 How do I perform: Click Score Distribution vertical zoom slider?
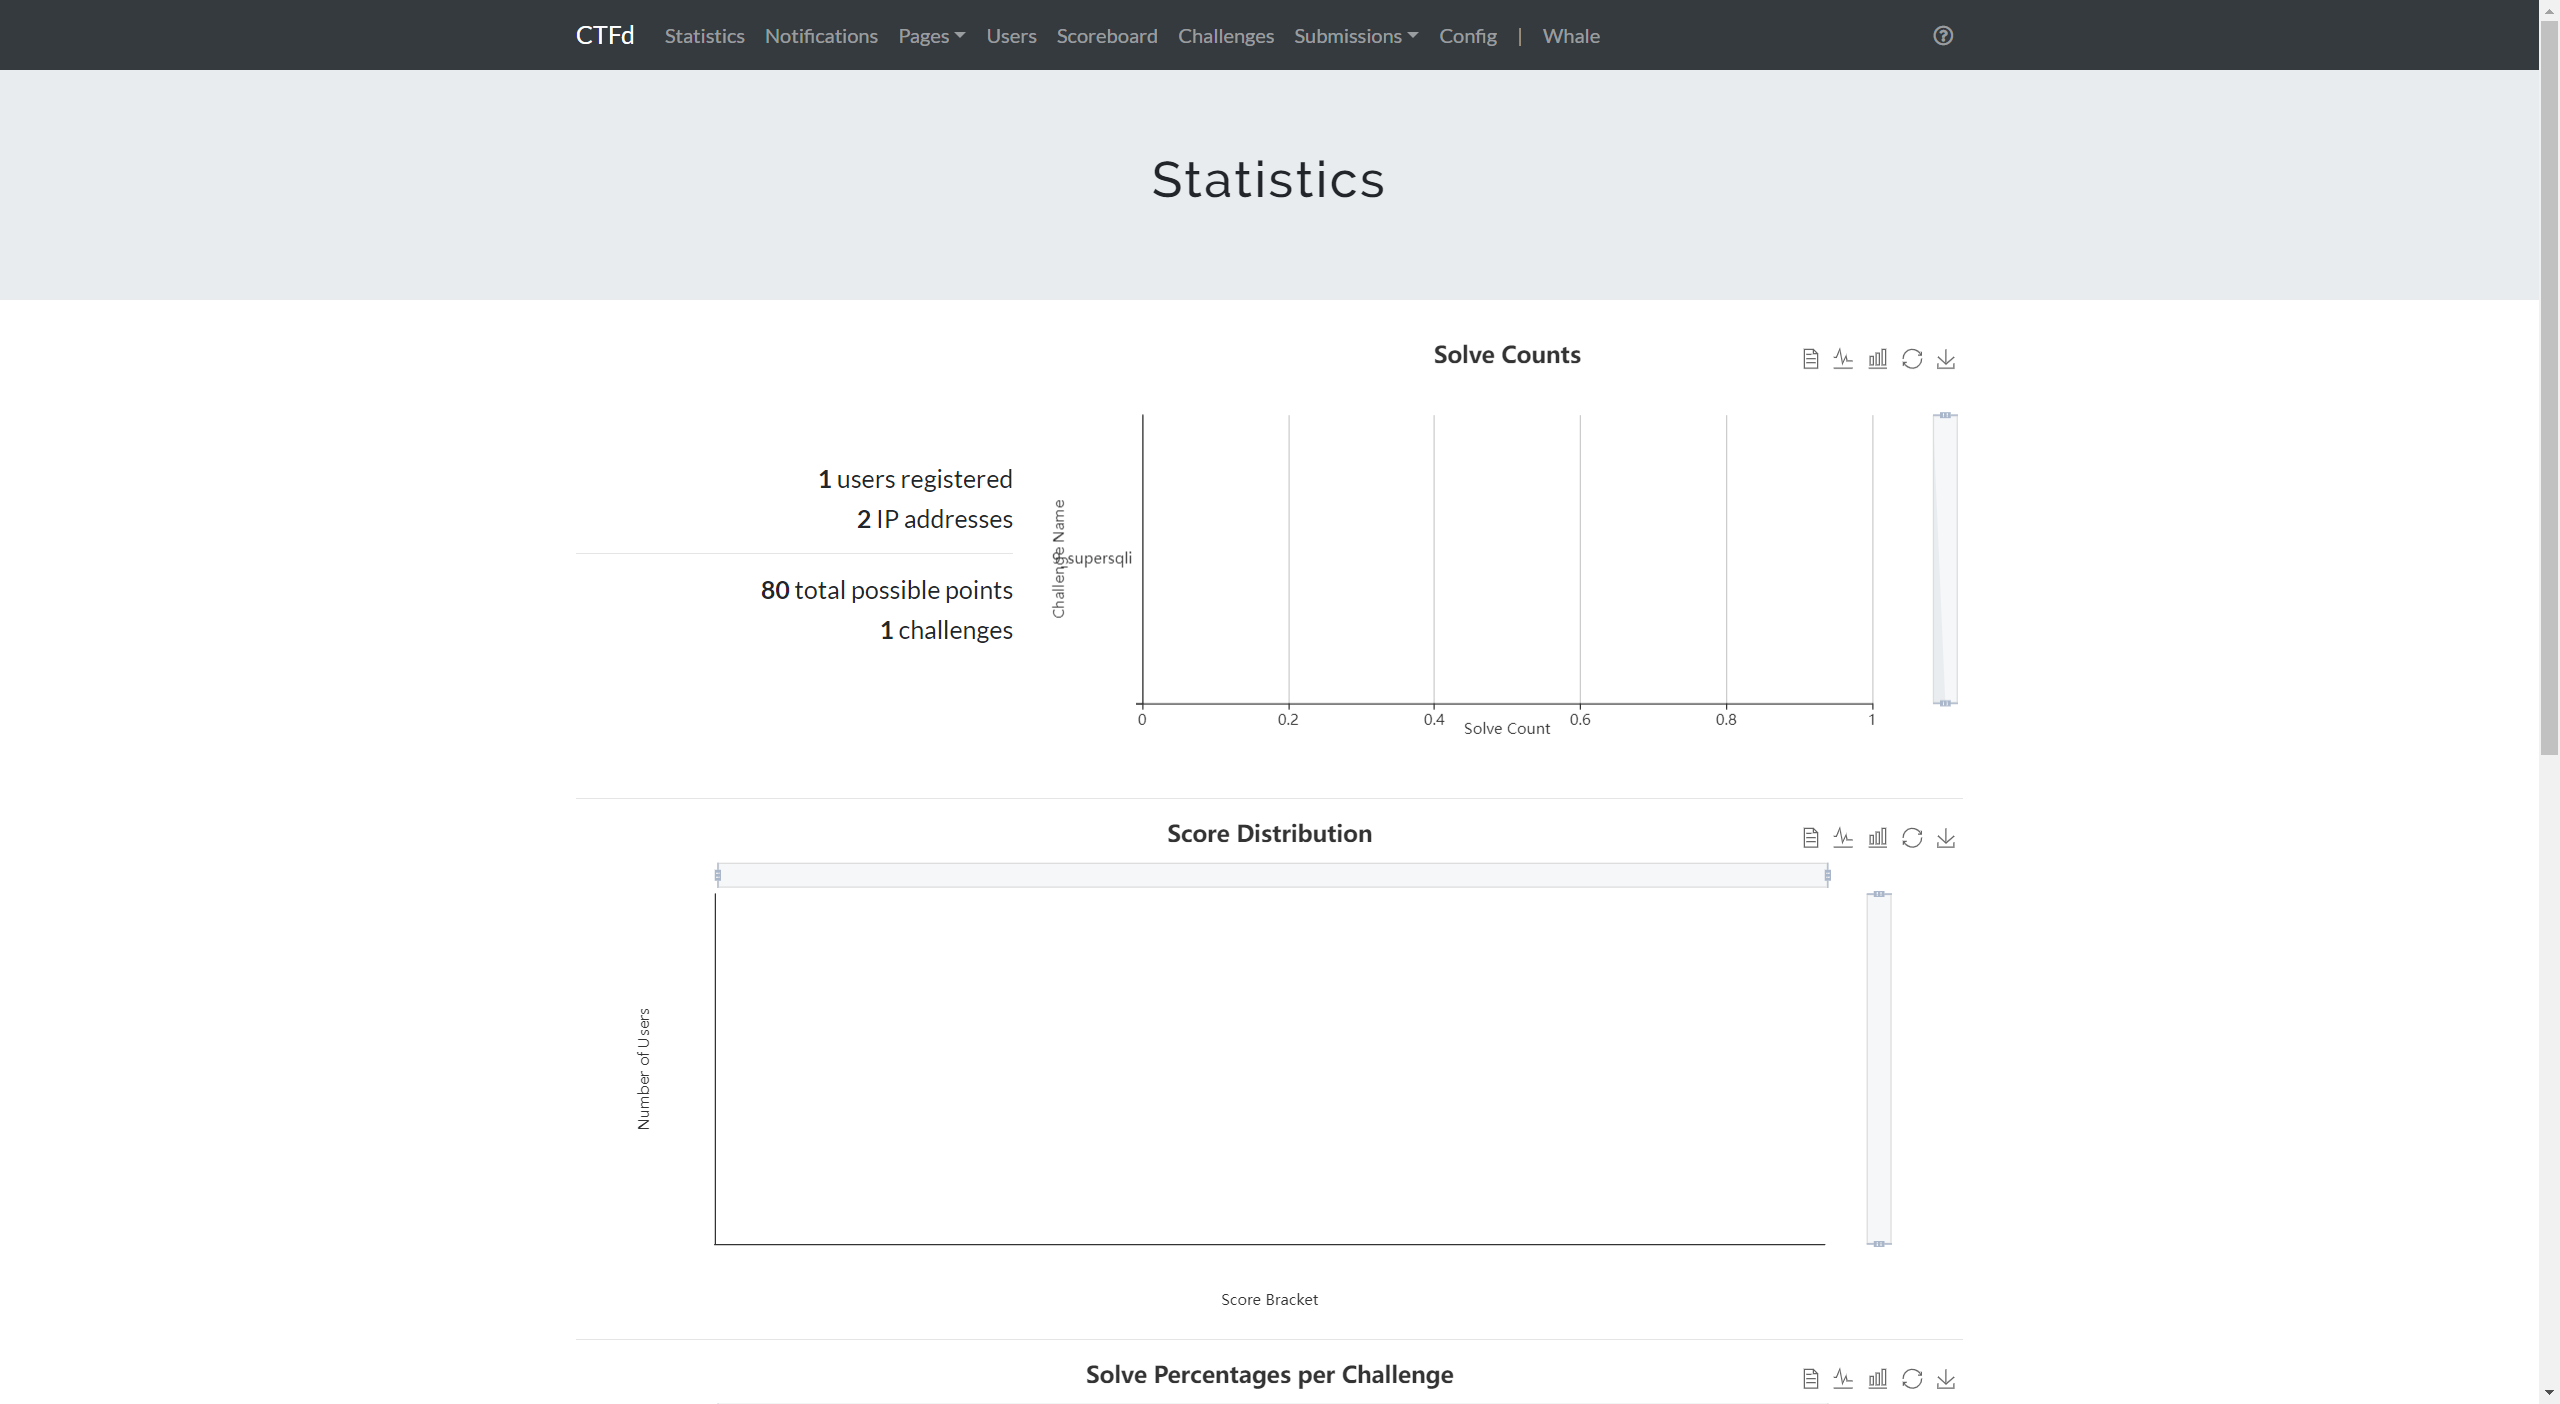click(x=1879, y=1069)
